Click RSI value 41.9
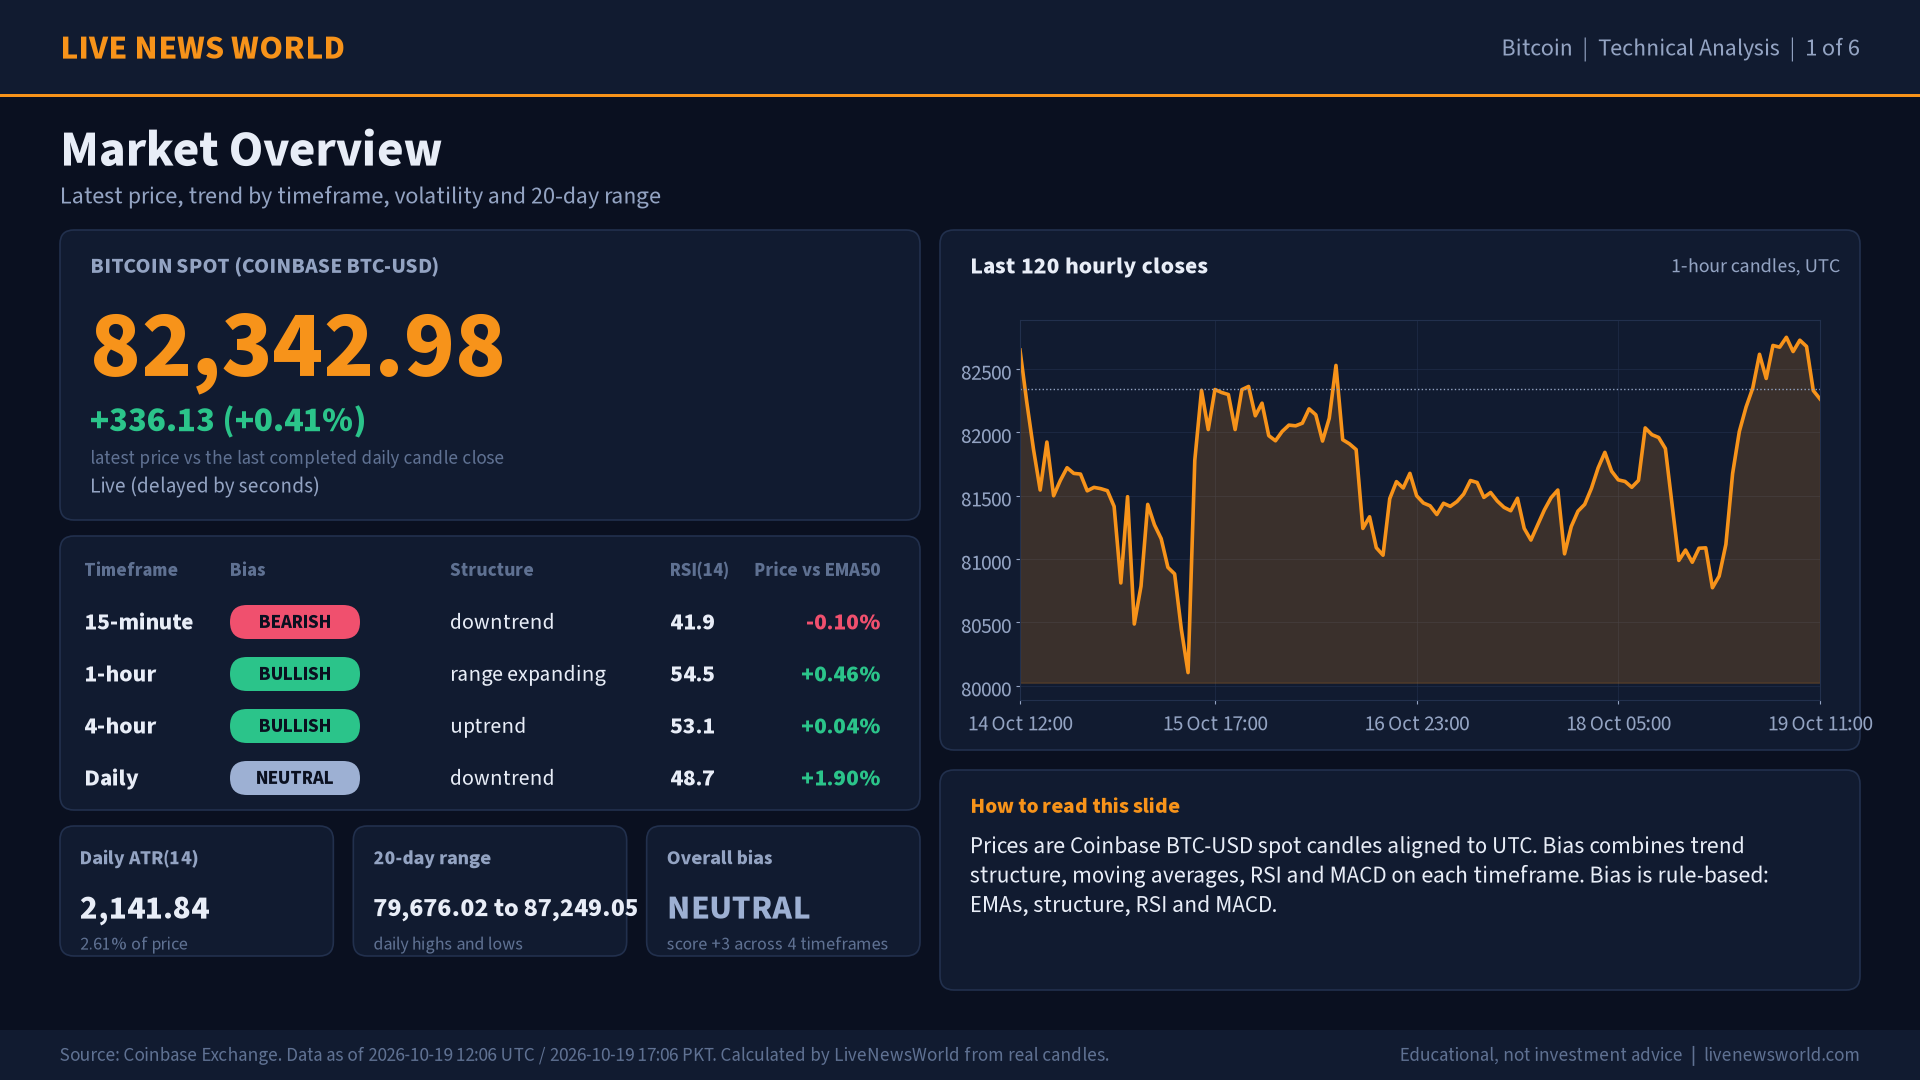The image size is (1920, 1080). tap(692, 622)
